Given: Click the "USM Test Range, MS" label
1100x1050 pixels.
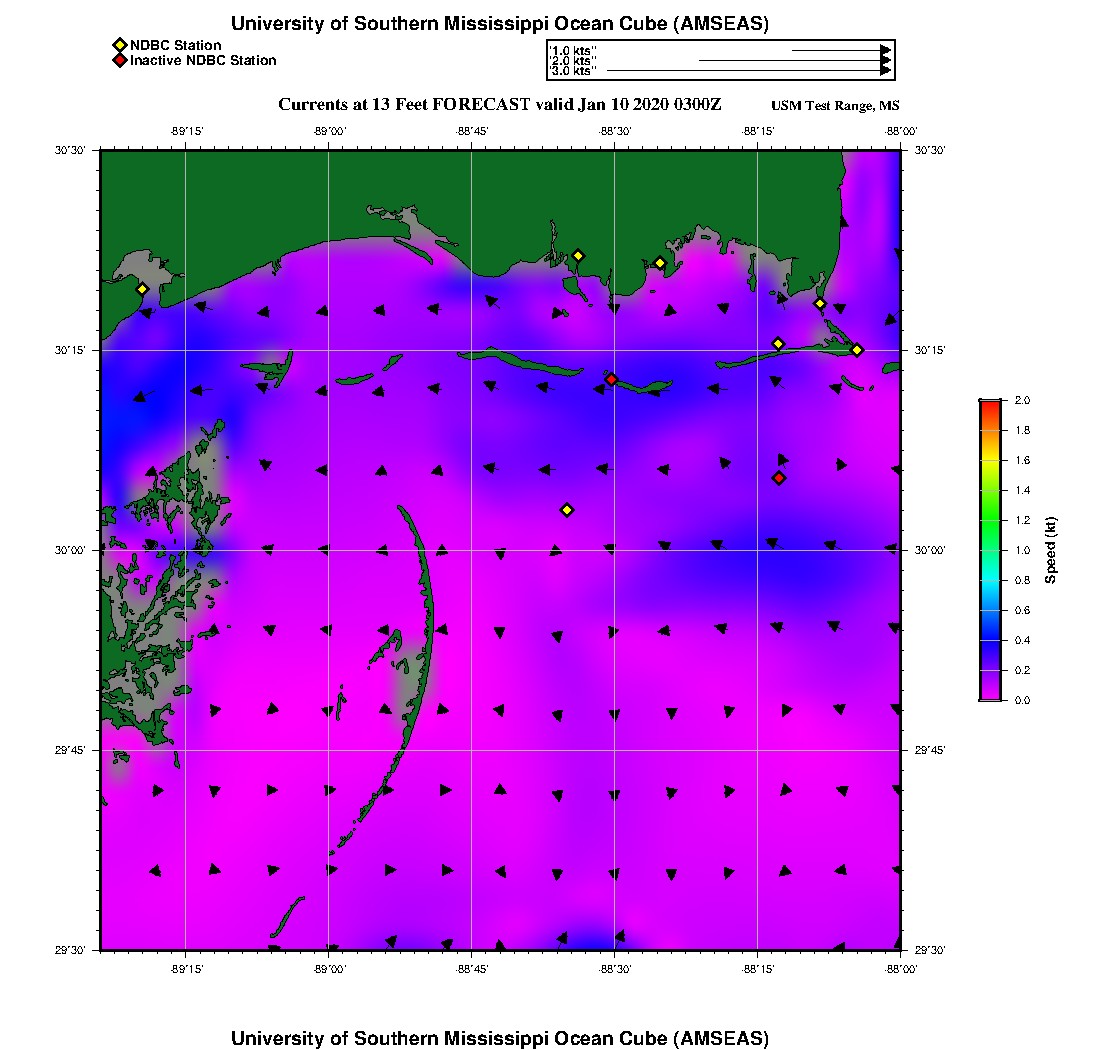Looking at the screenshot, I should coord(835,106).
